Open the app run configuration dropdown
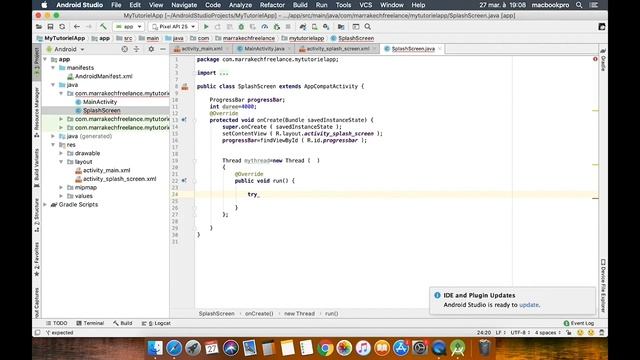The width and height of the screenshot is (640, 360). coord(129,27)
